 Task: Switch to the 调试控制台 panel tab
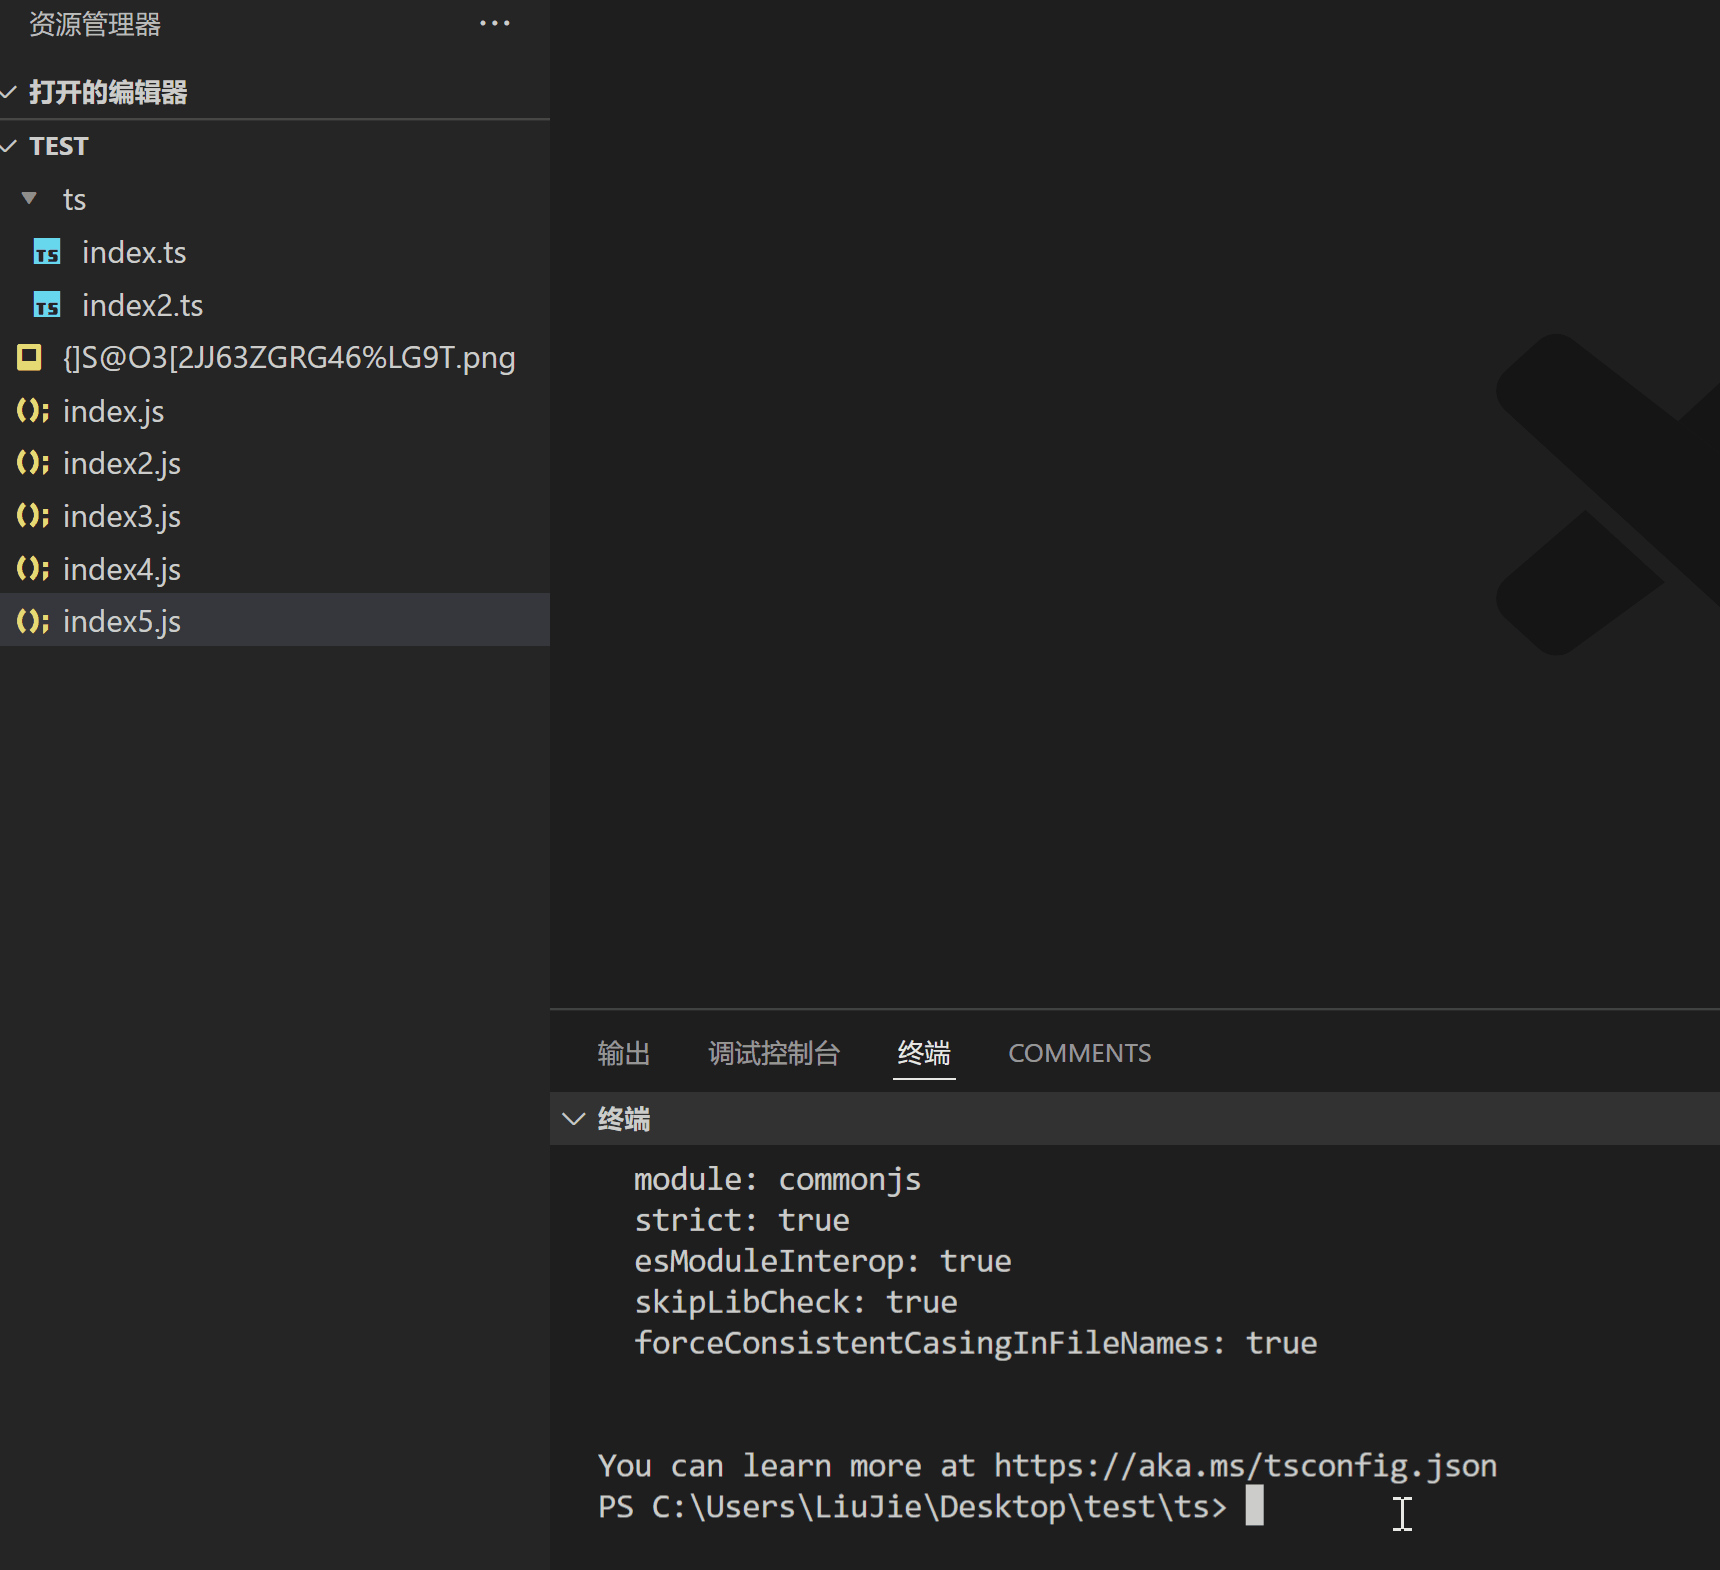(774, 1053)
